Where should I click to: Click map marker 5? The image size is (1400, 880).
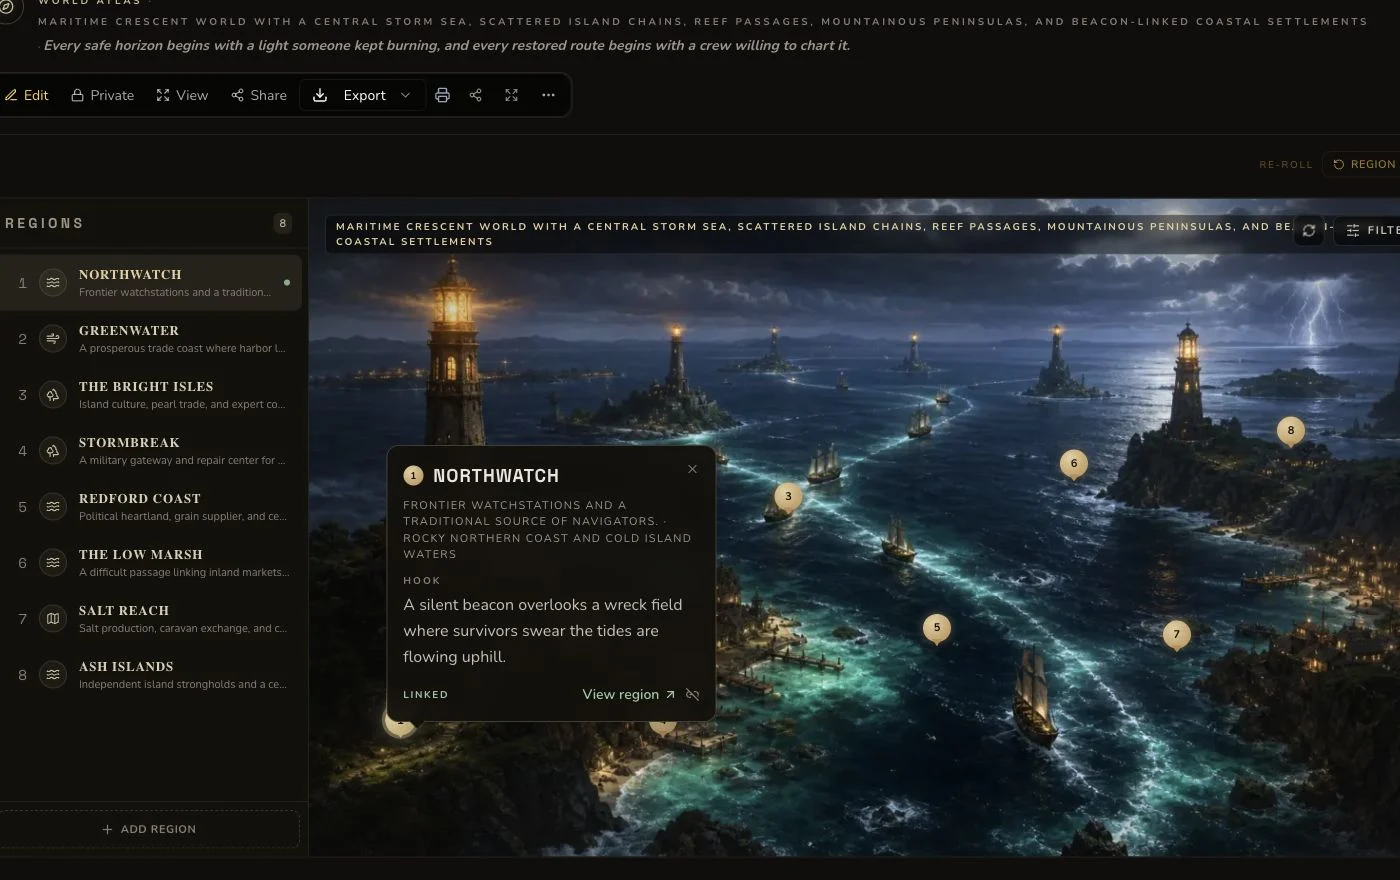click(x=937, y=628)
